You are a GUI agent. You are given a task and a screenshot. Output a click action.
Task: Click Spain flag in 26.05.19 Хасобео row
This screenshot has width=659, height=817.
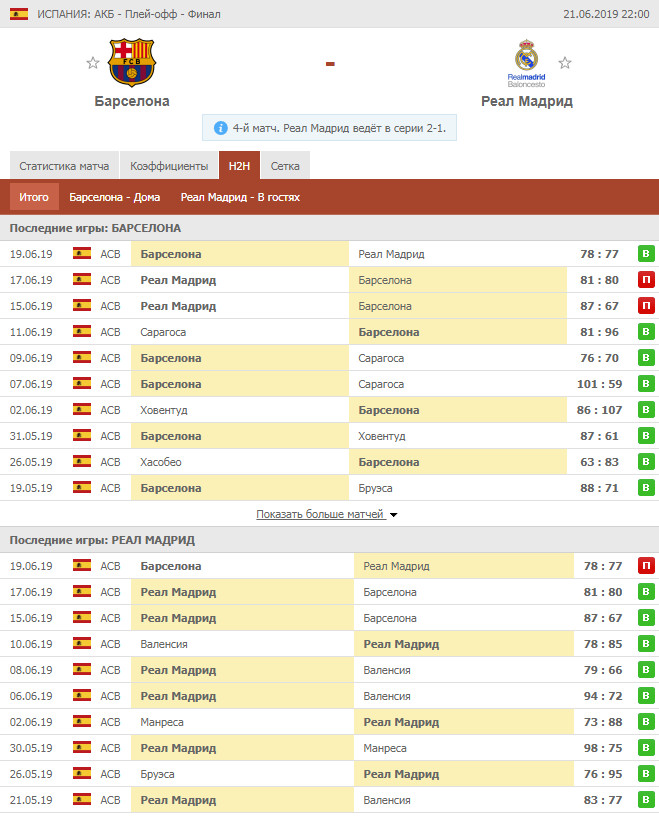pyautogui.click(x=82, y=462)
